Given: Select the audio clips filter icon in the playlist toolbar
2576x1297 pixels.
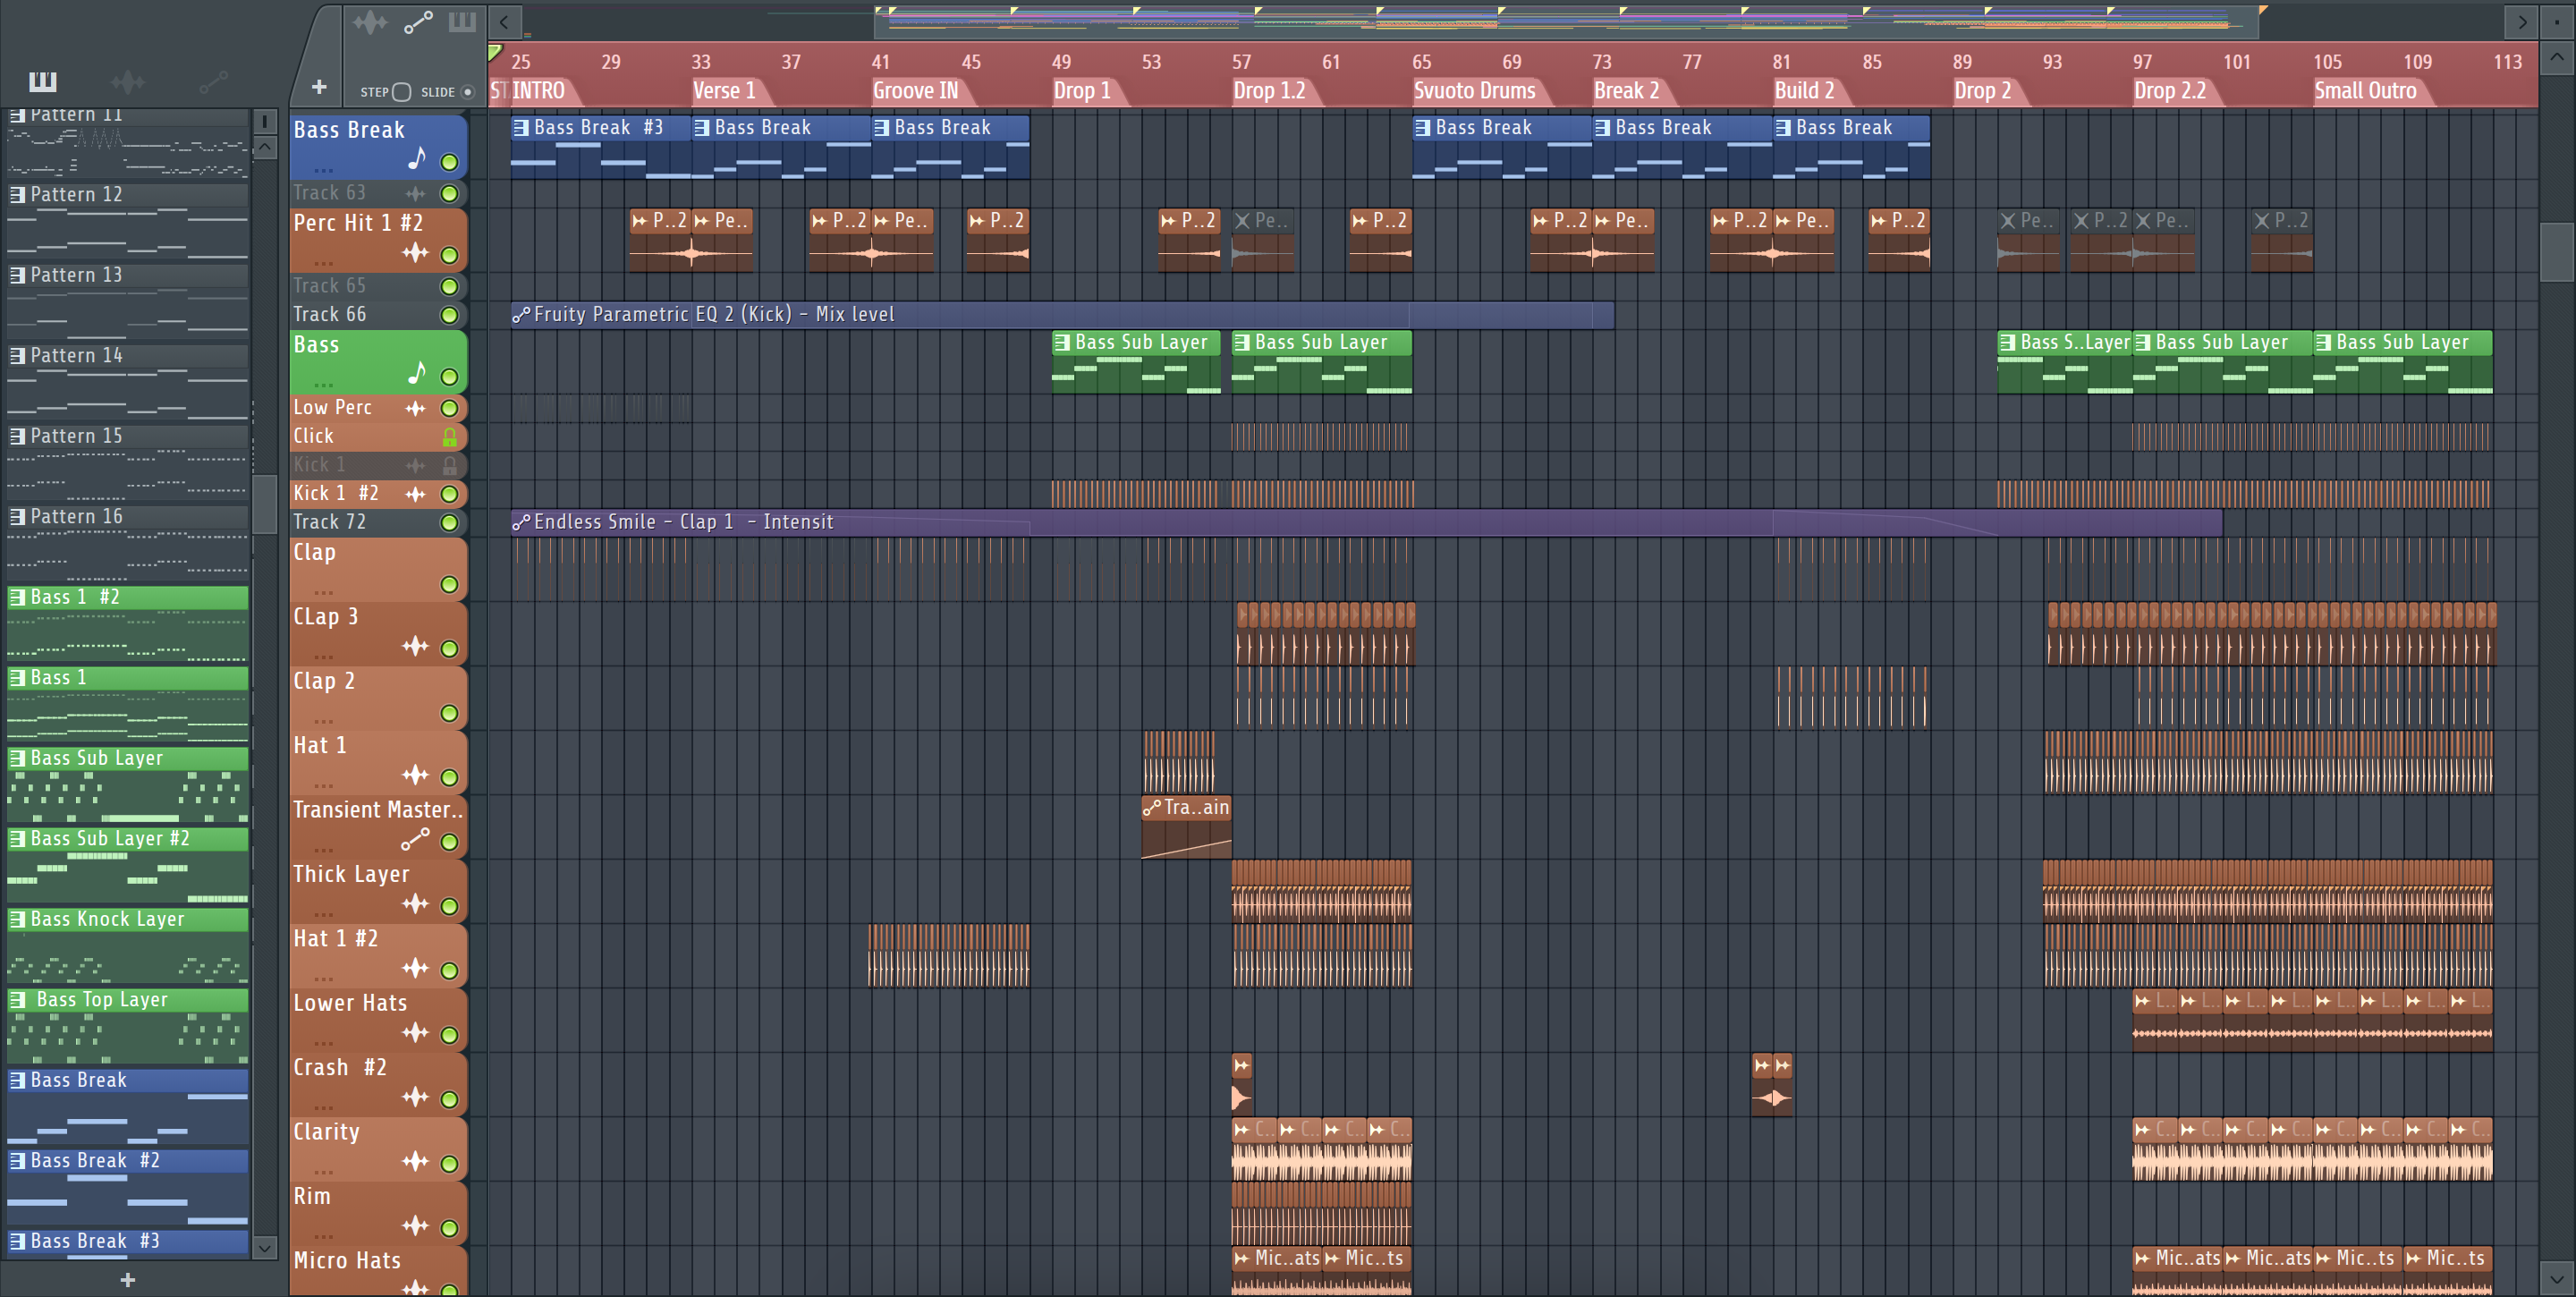Looking at the screenshot, I should pos(369,22).
